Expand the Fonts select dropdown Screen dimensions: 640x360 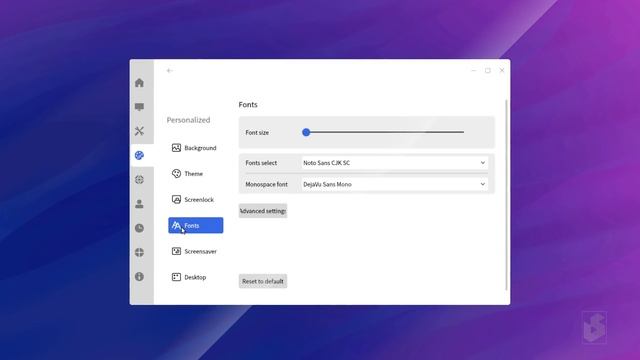(x=394, y=163)
